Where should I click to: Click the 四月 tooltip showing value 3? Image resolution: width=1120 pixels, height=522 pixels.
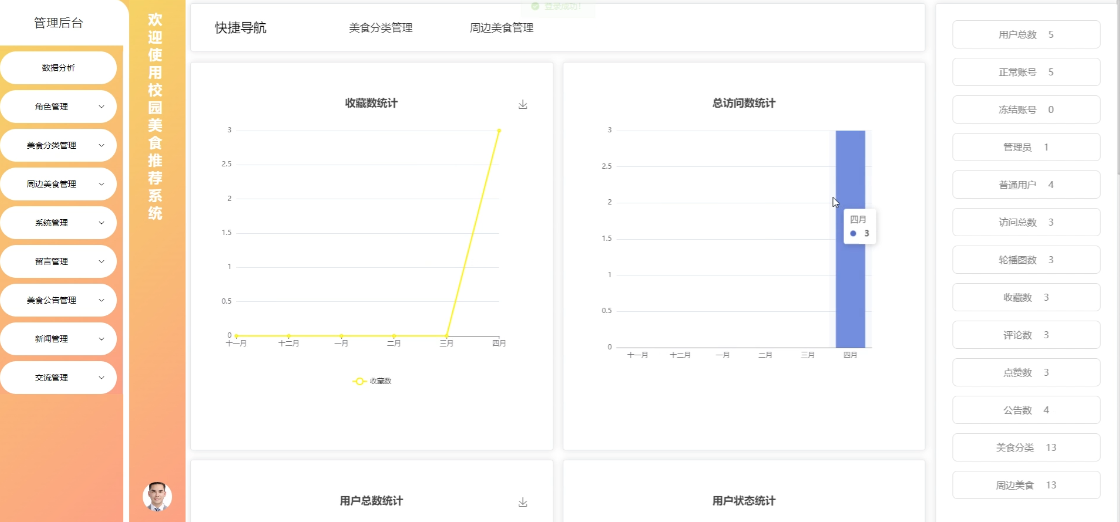(x=860, y=227)
